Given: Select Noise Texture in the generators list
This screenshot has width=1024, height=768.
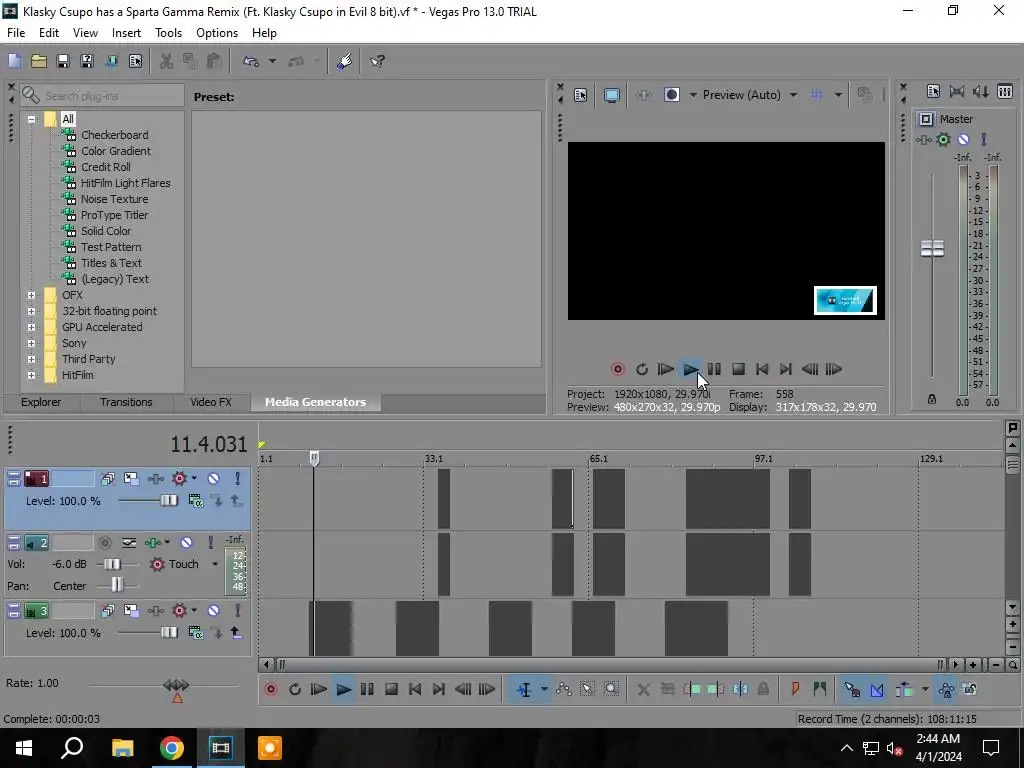Looking at the screenshot, I should pyautogui.click(x=114, y=199).
